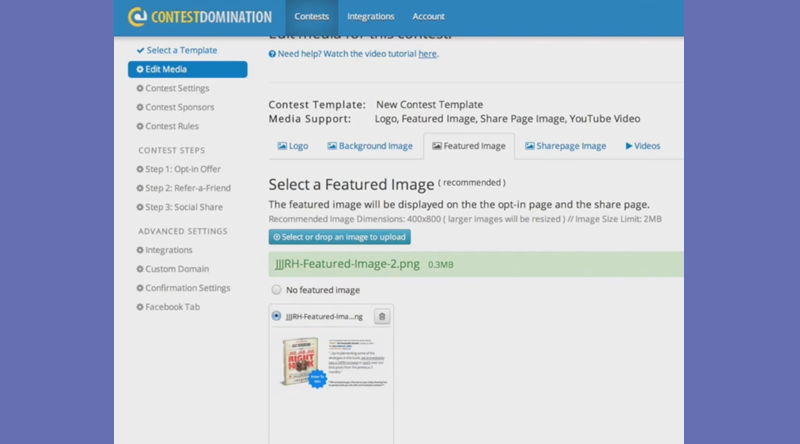
Task: Click the image icon on Featured Image tab
Action: click(x=437, y=146)
